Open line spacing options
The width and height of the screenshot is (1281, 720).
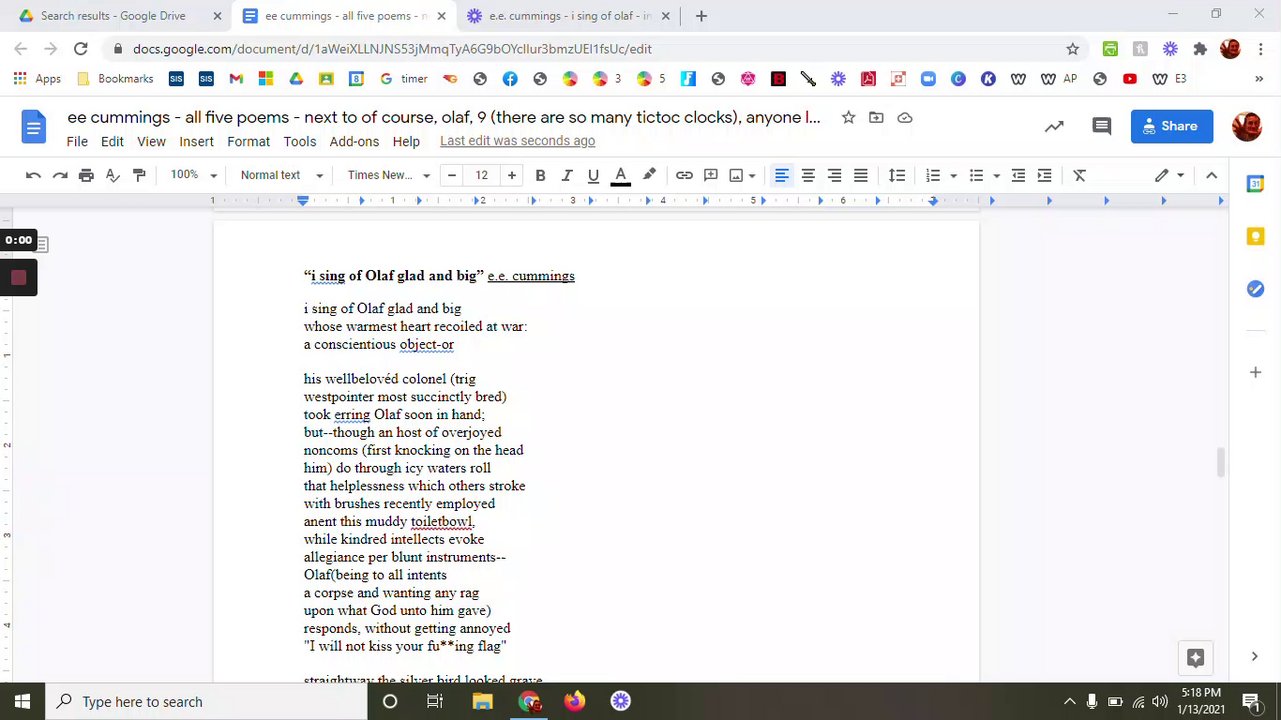click(897, 175)
